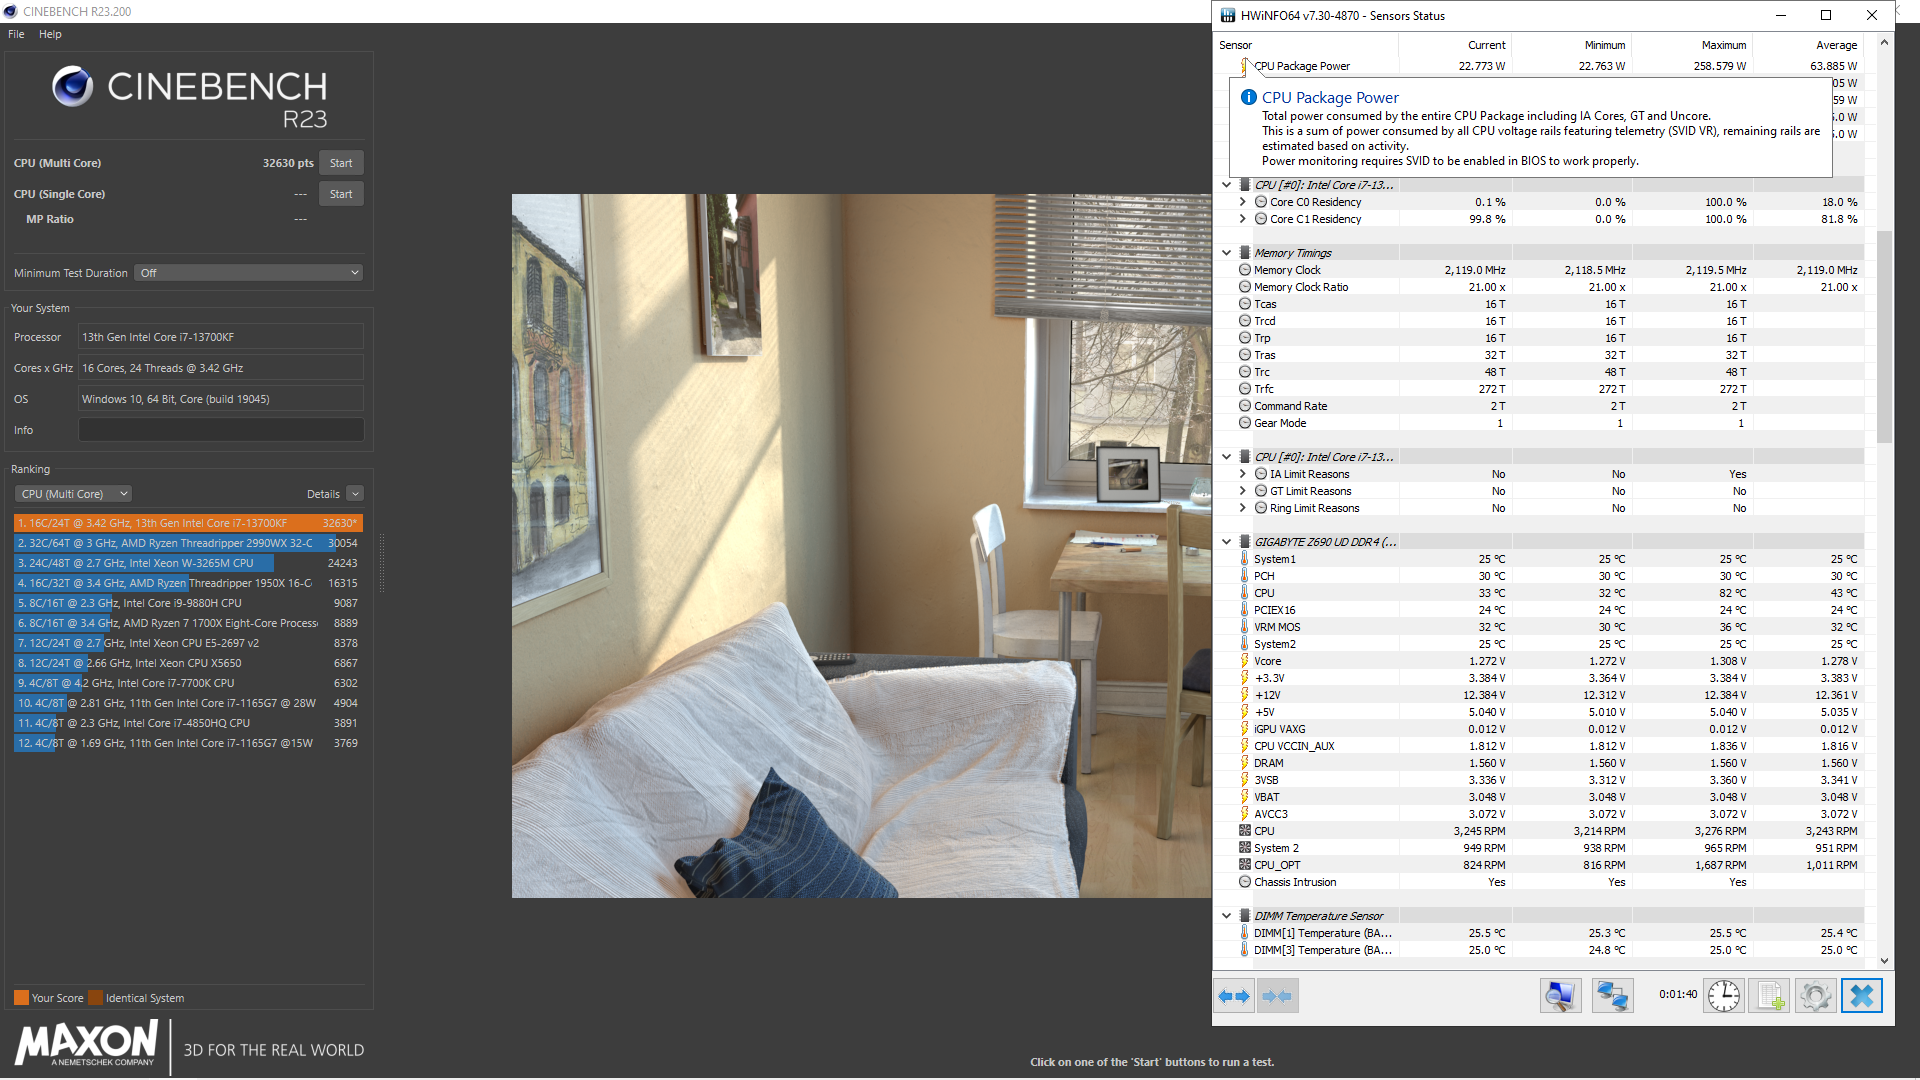Collapse the Memory Timings section

click(x=1227, y=253)
